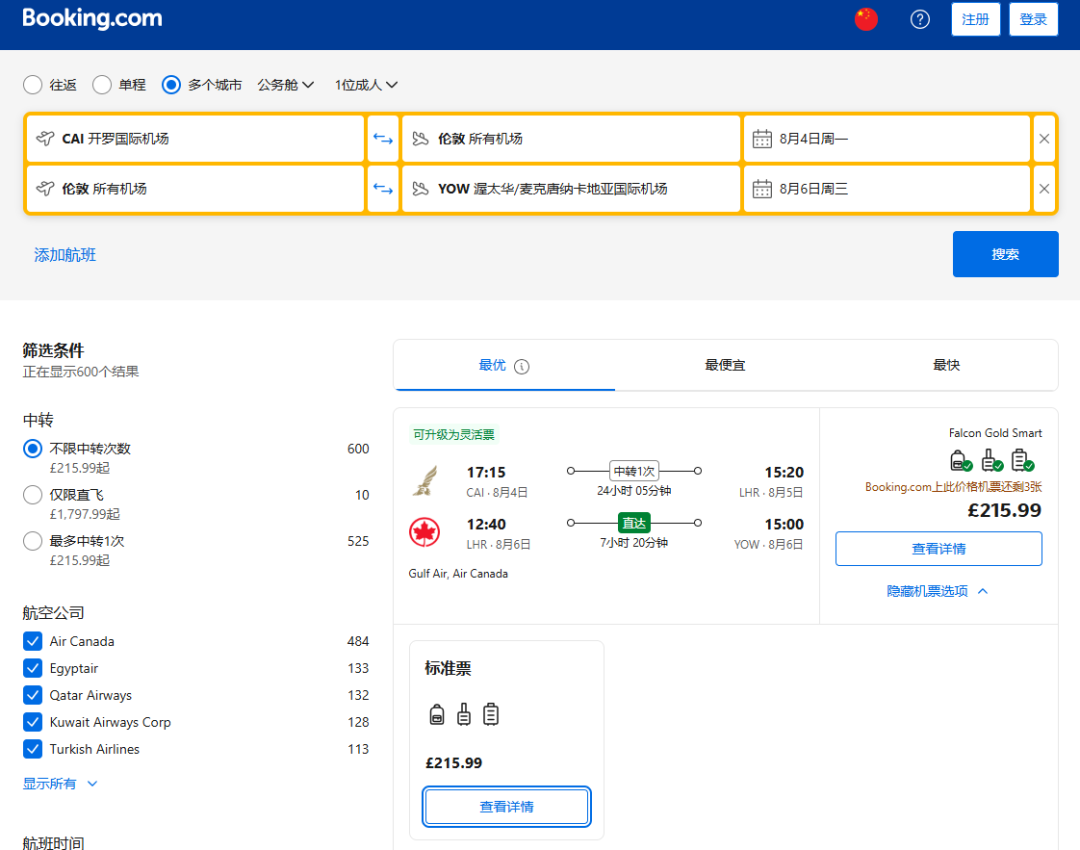The height and width of the screenshot is (850, 1080).
Task: Click Falcon Gold Smart fare name
Action: coord(995,433)
